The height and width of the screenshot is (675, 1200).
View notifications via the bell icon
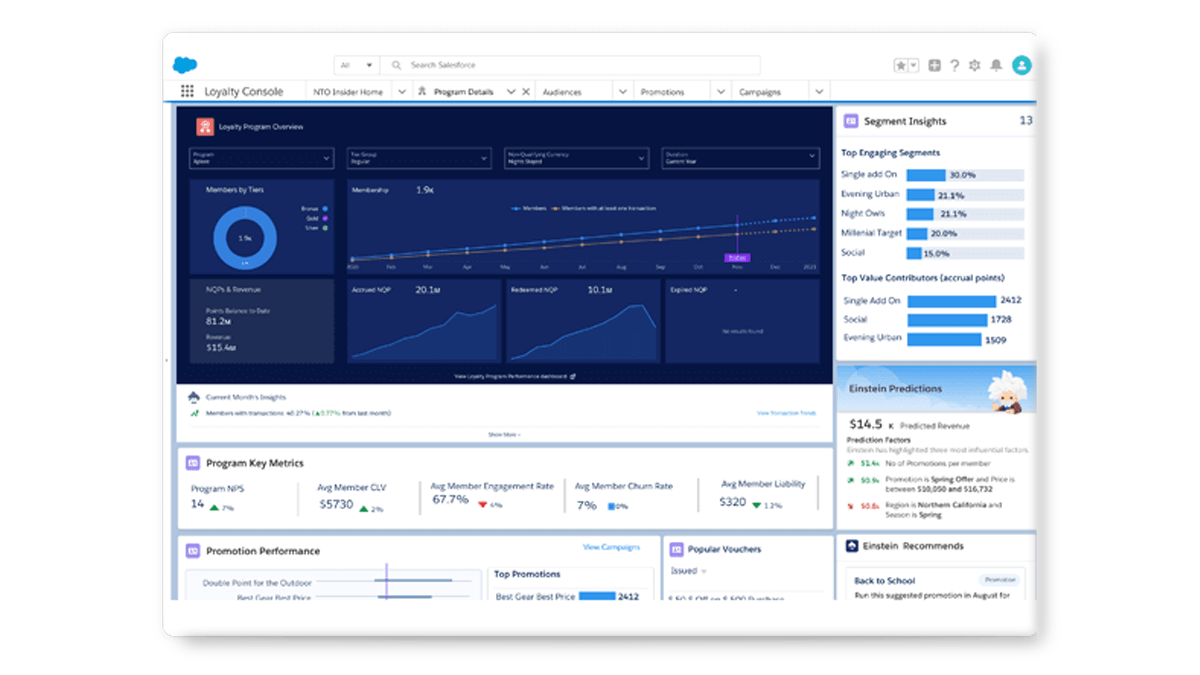[996, 66]
